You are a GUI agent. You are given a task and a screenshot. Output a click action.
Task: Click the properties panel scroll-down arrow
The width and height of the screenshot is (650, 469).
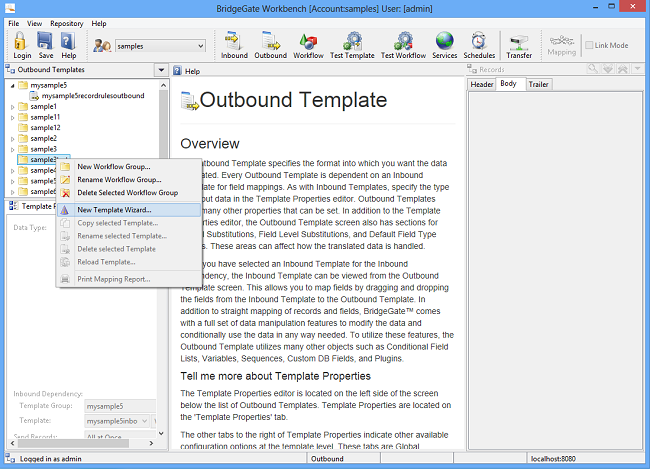[x=161, y=433]
